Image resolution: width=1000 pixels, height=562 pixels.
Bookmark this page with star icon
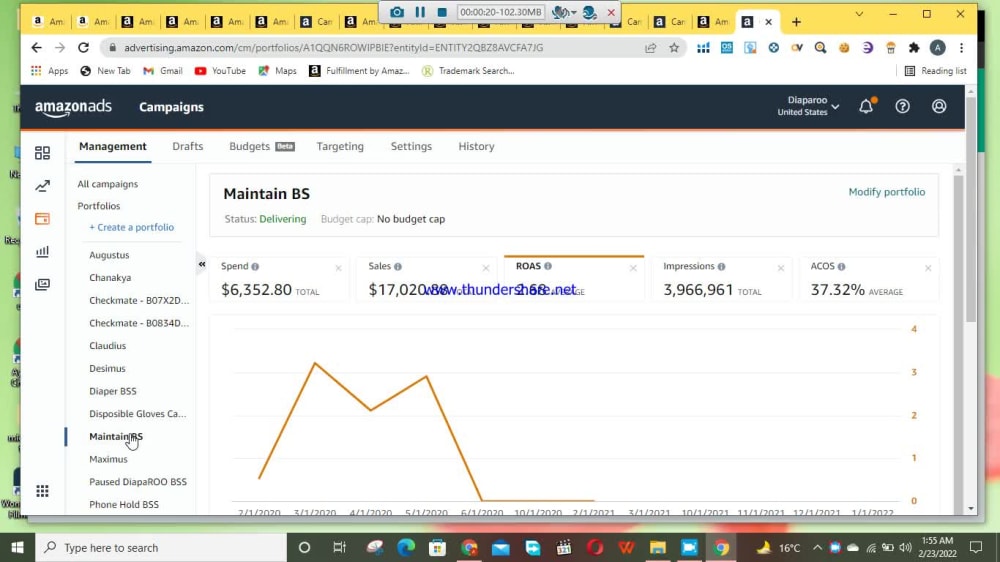point(674,48)
